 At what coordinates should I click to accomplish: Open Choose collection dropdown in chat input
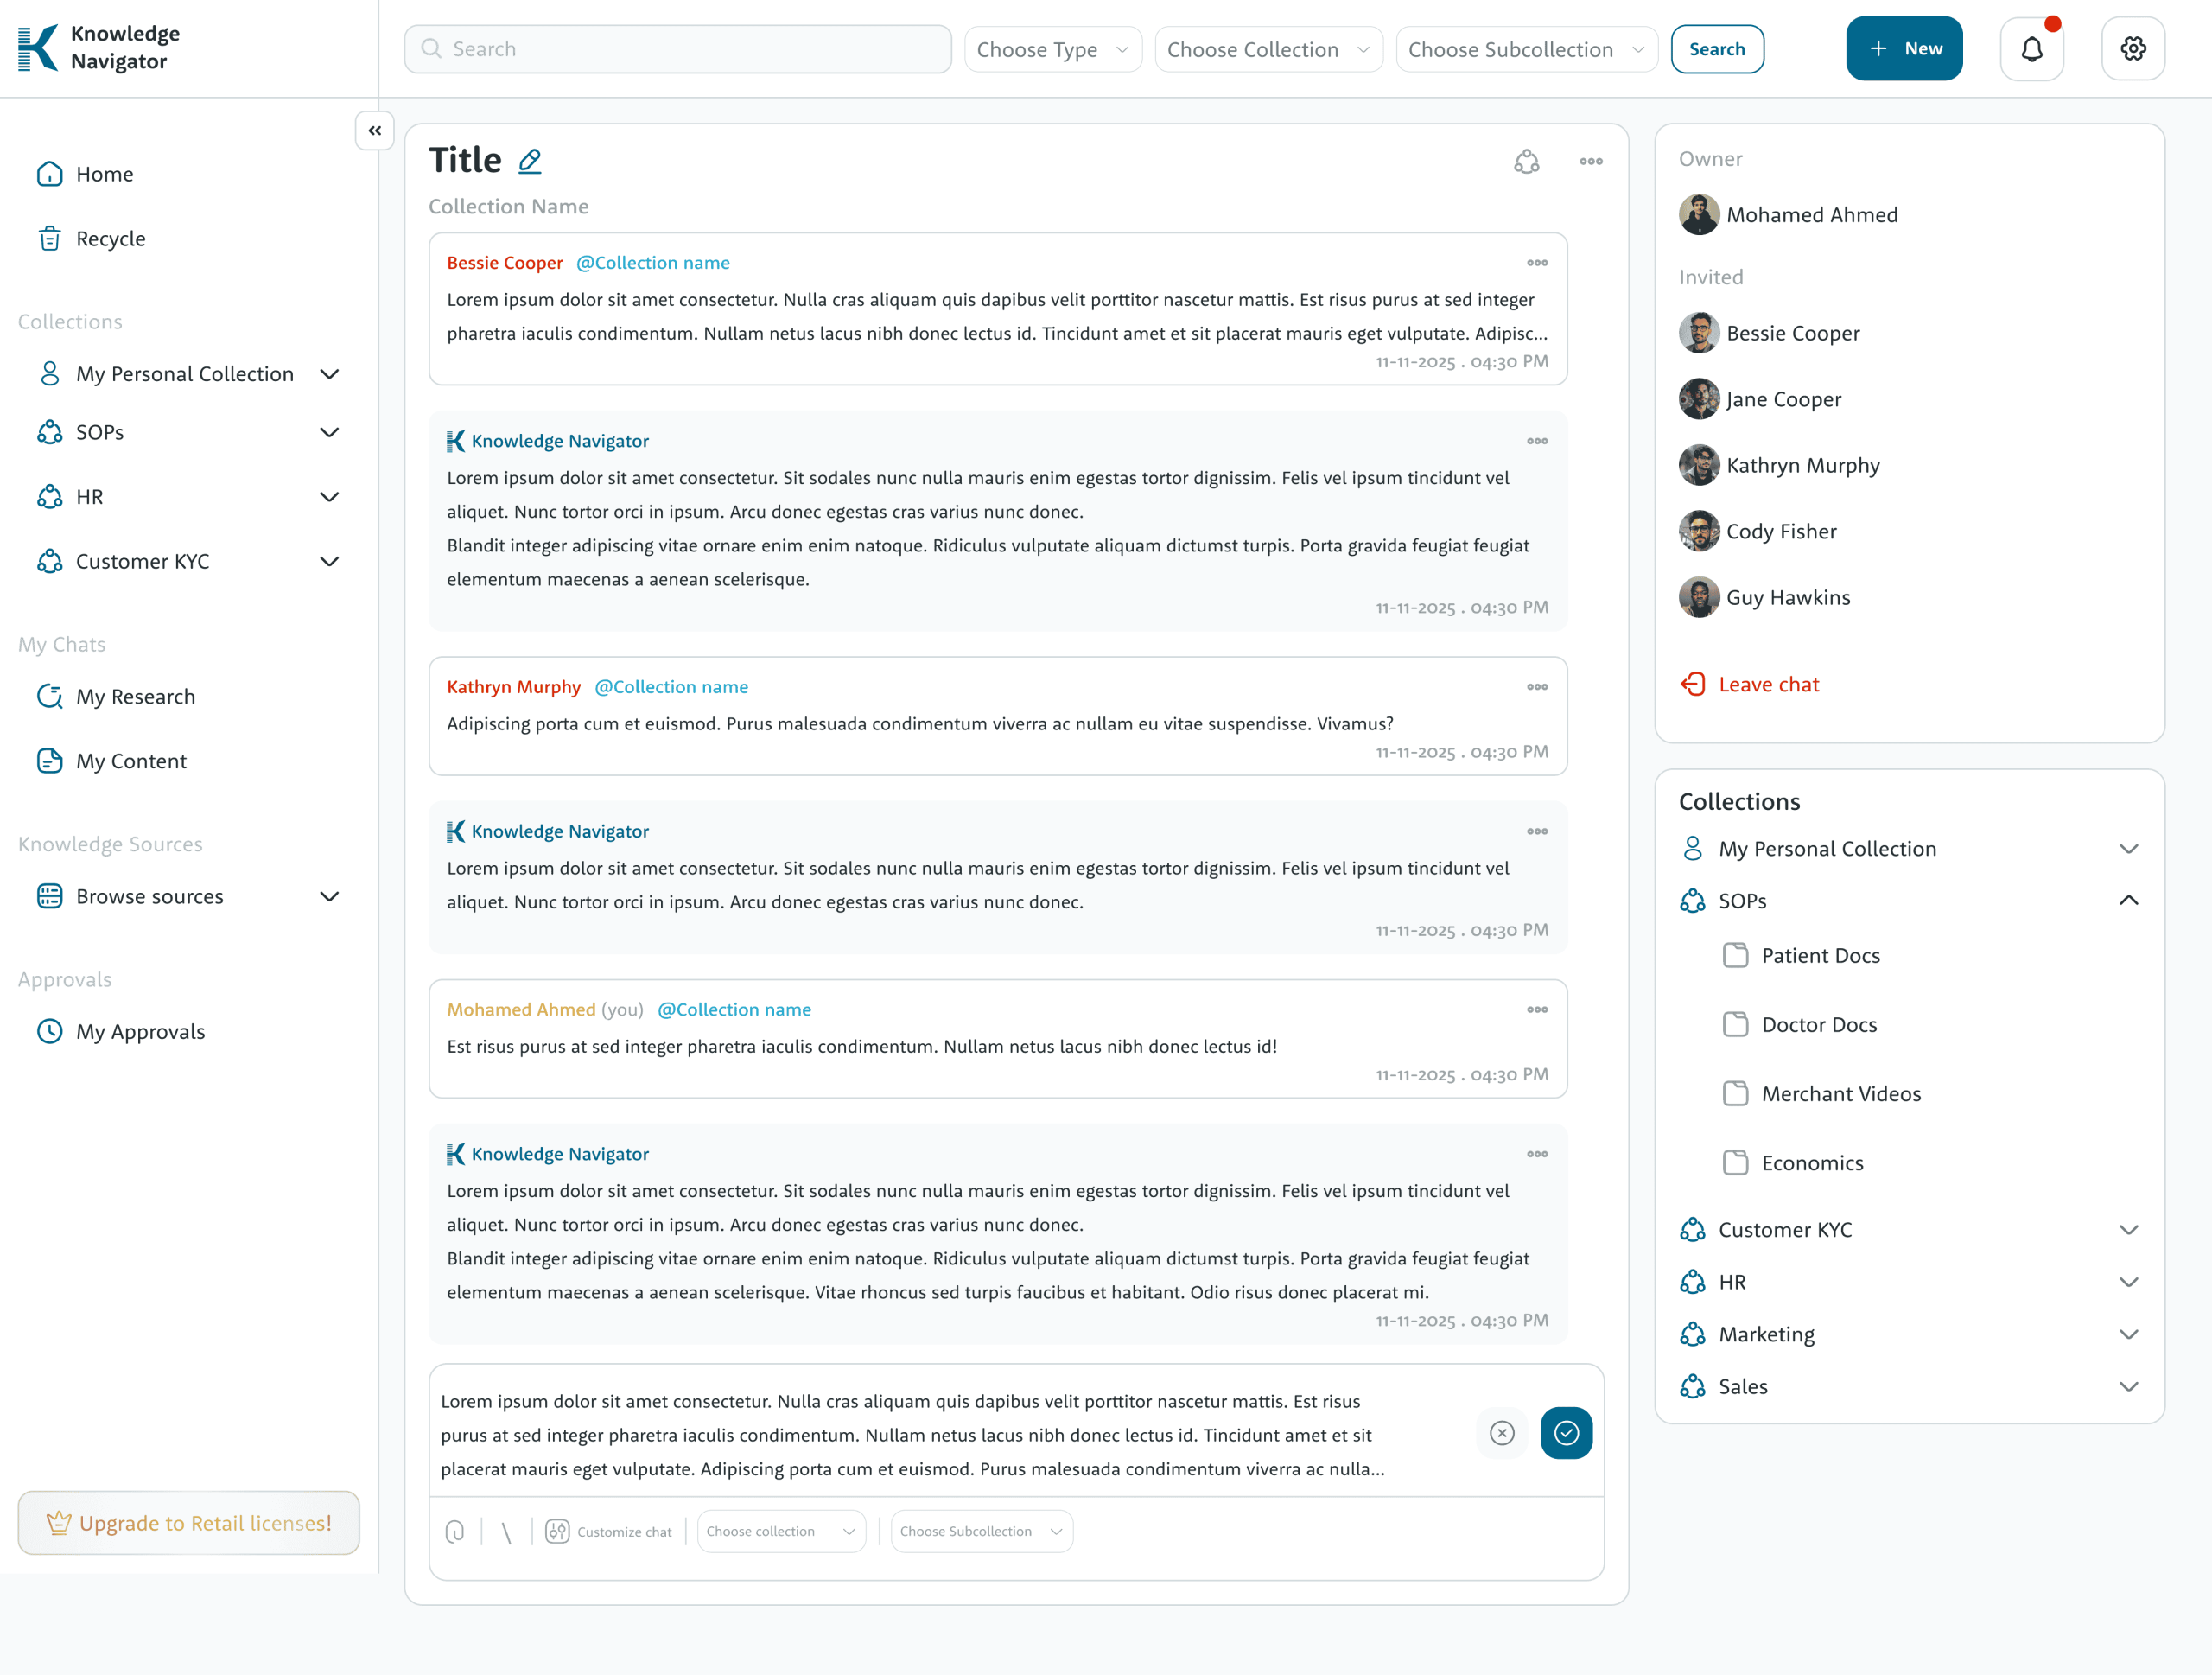(x=781, y=1531)
